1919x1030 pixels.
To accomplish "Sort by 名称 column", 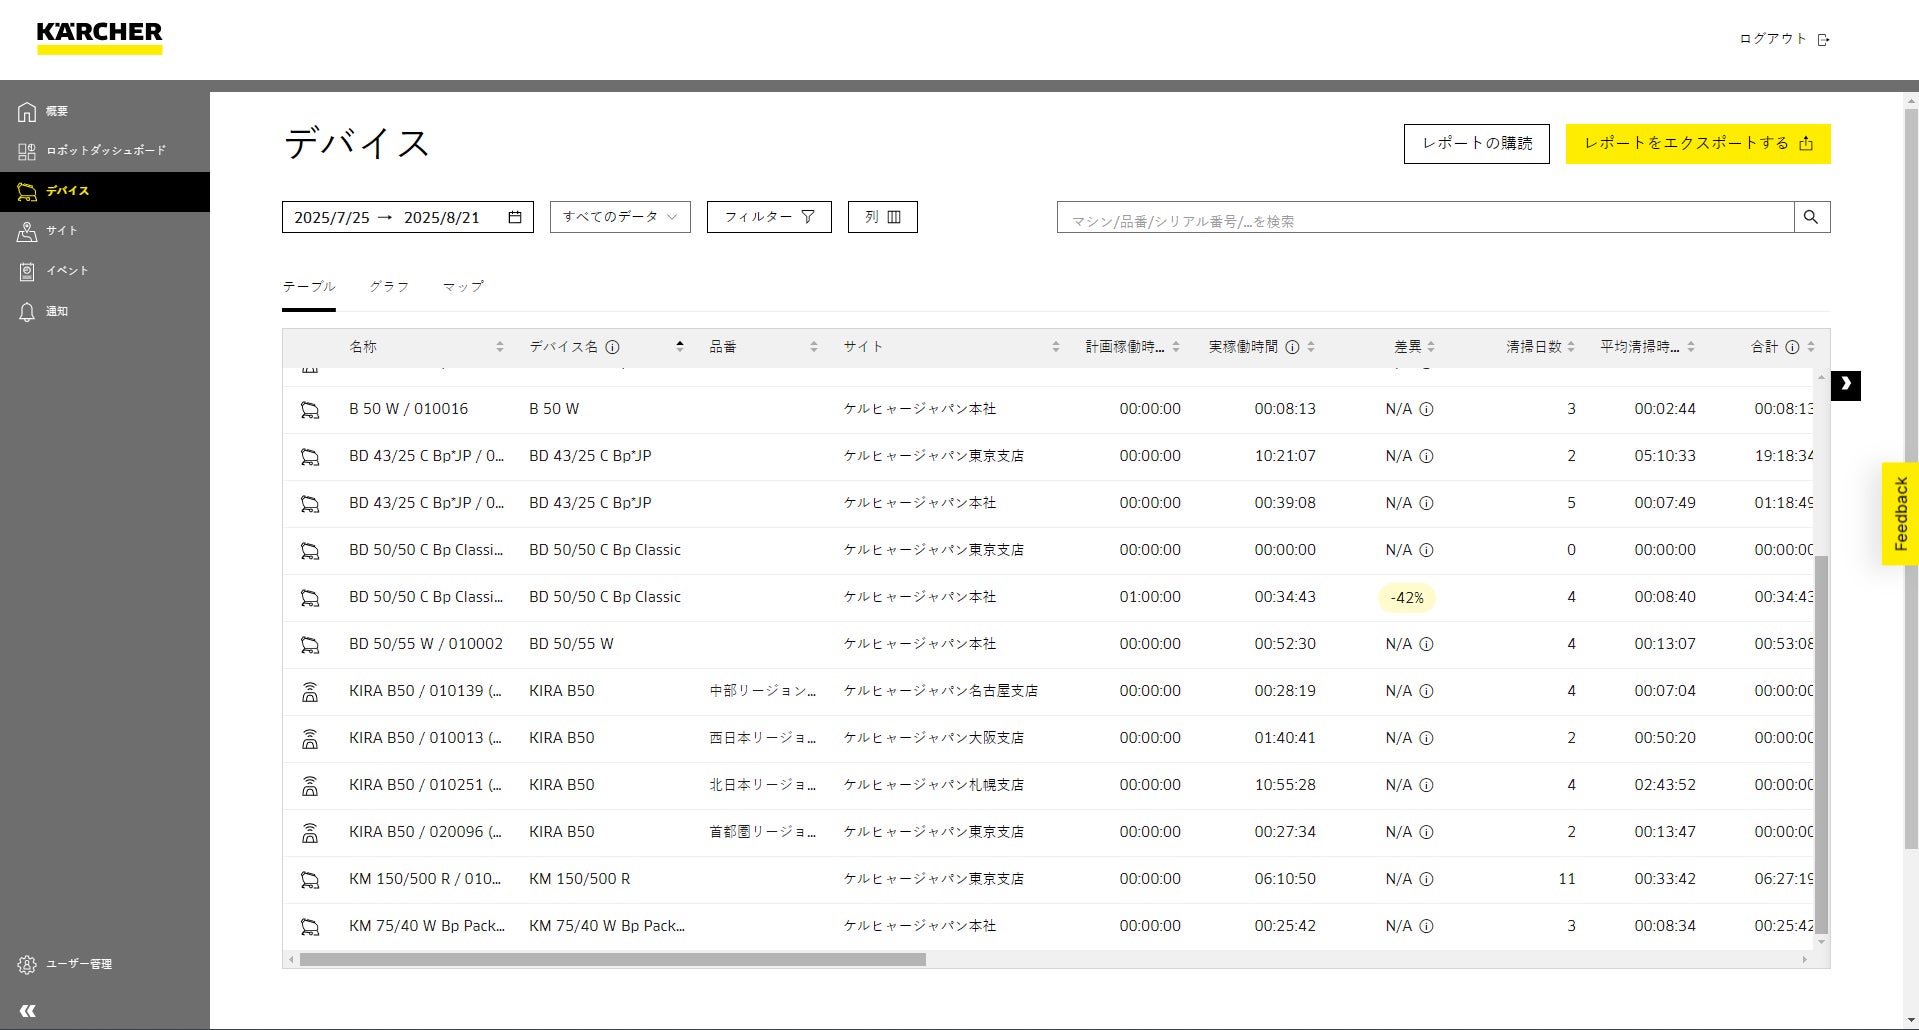I will 500,347.
